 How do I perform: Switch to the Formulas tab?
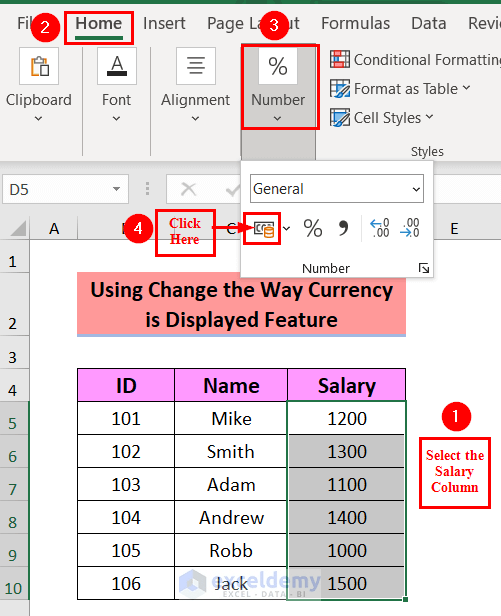coord(355,24)
